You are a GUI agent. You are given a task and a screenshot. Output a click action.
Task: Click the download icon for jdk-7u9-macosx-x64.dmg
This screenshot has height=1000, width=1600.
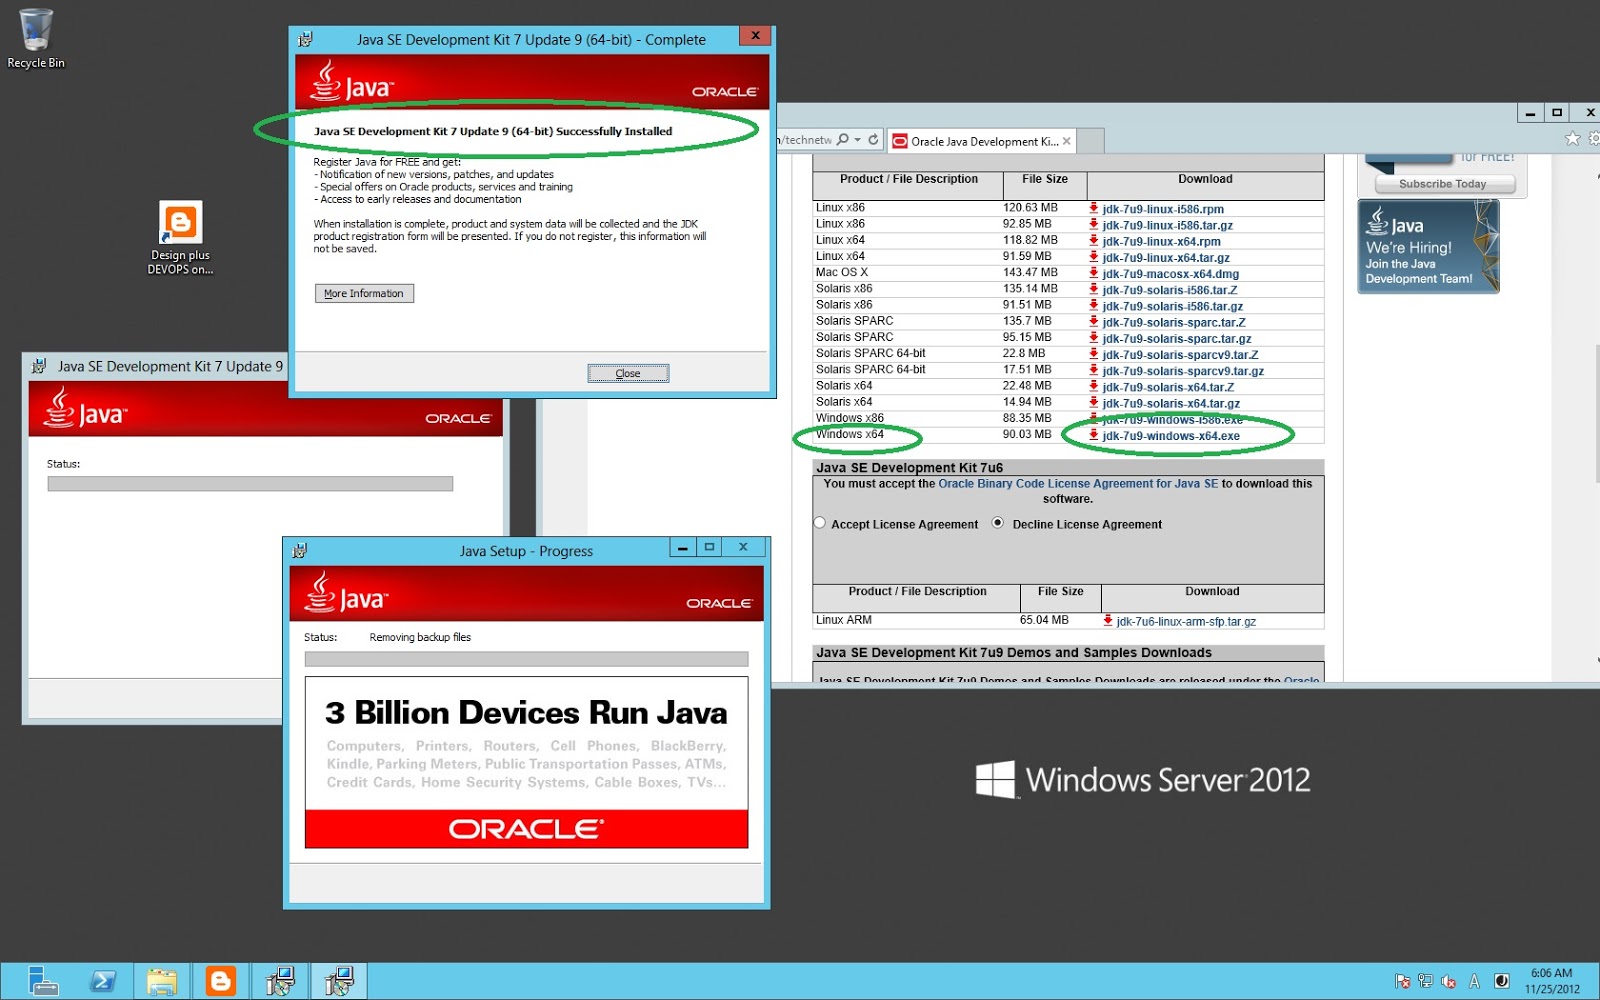1094,273
